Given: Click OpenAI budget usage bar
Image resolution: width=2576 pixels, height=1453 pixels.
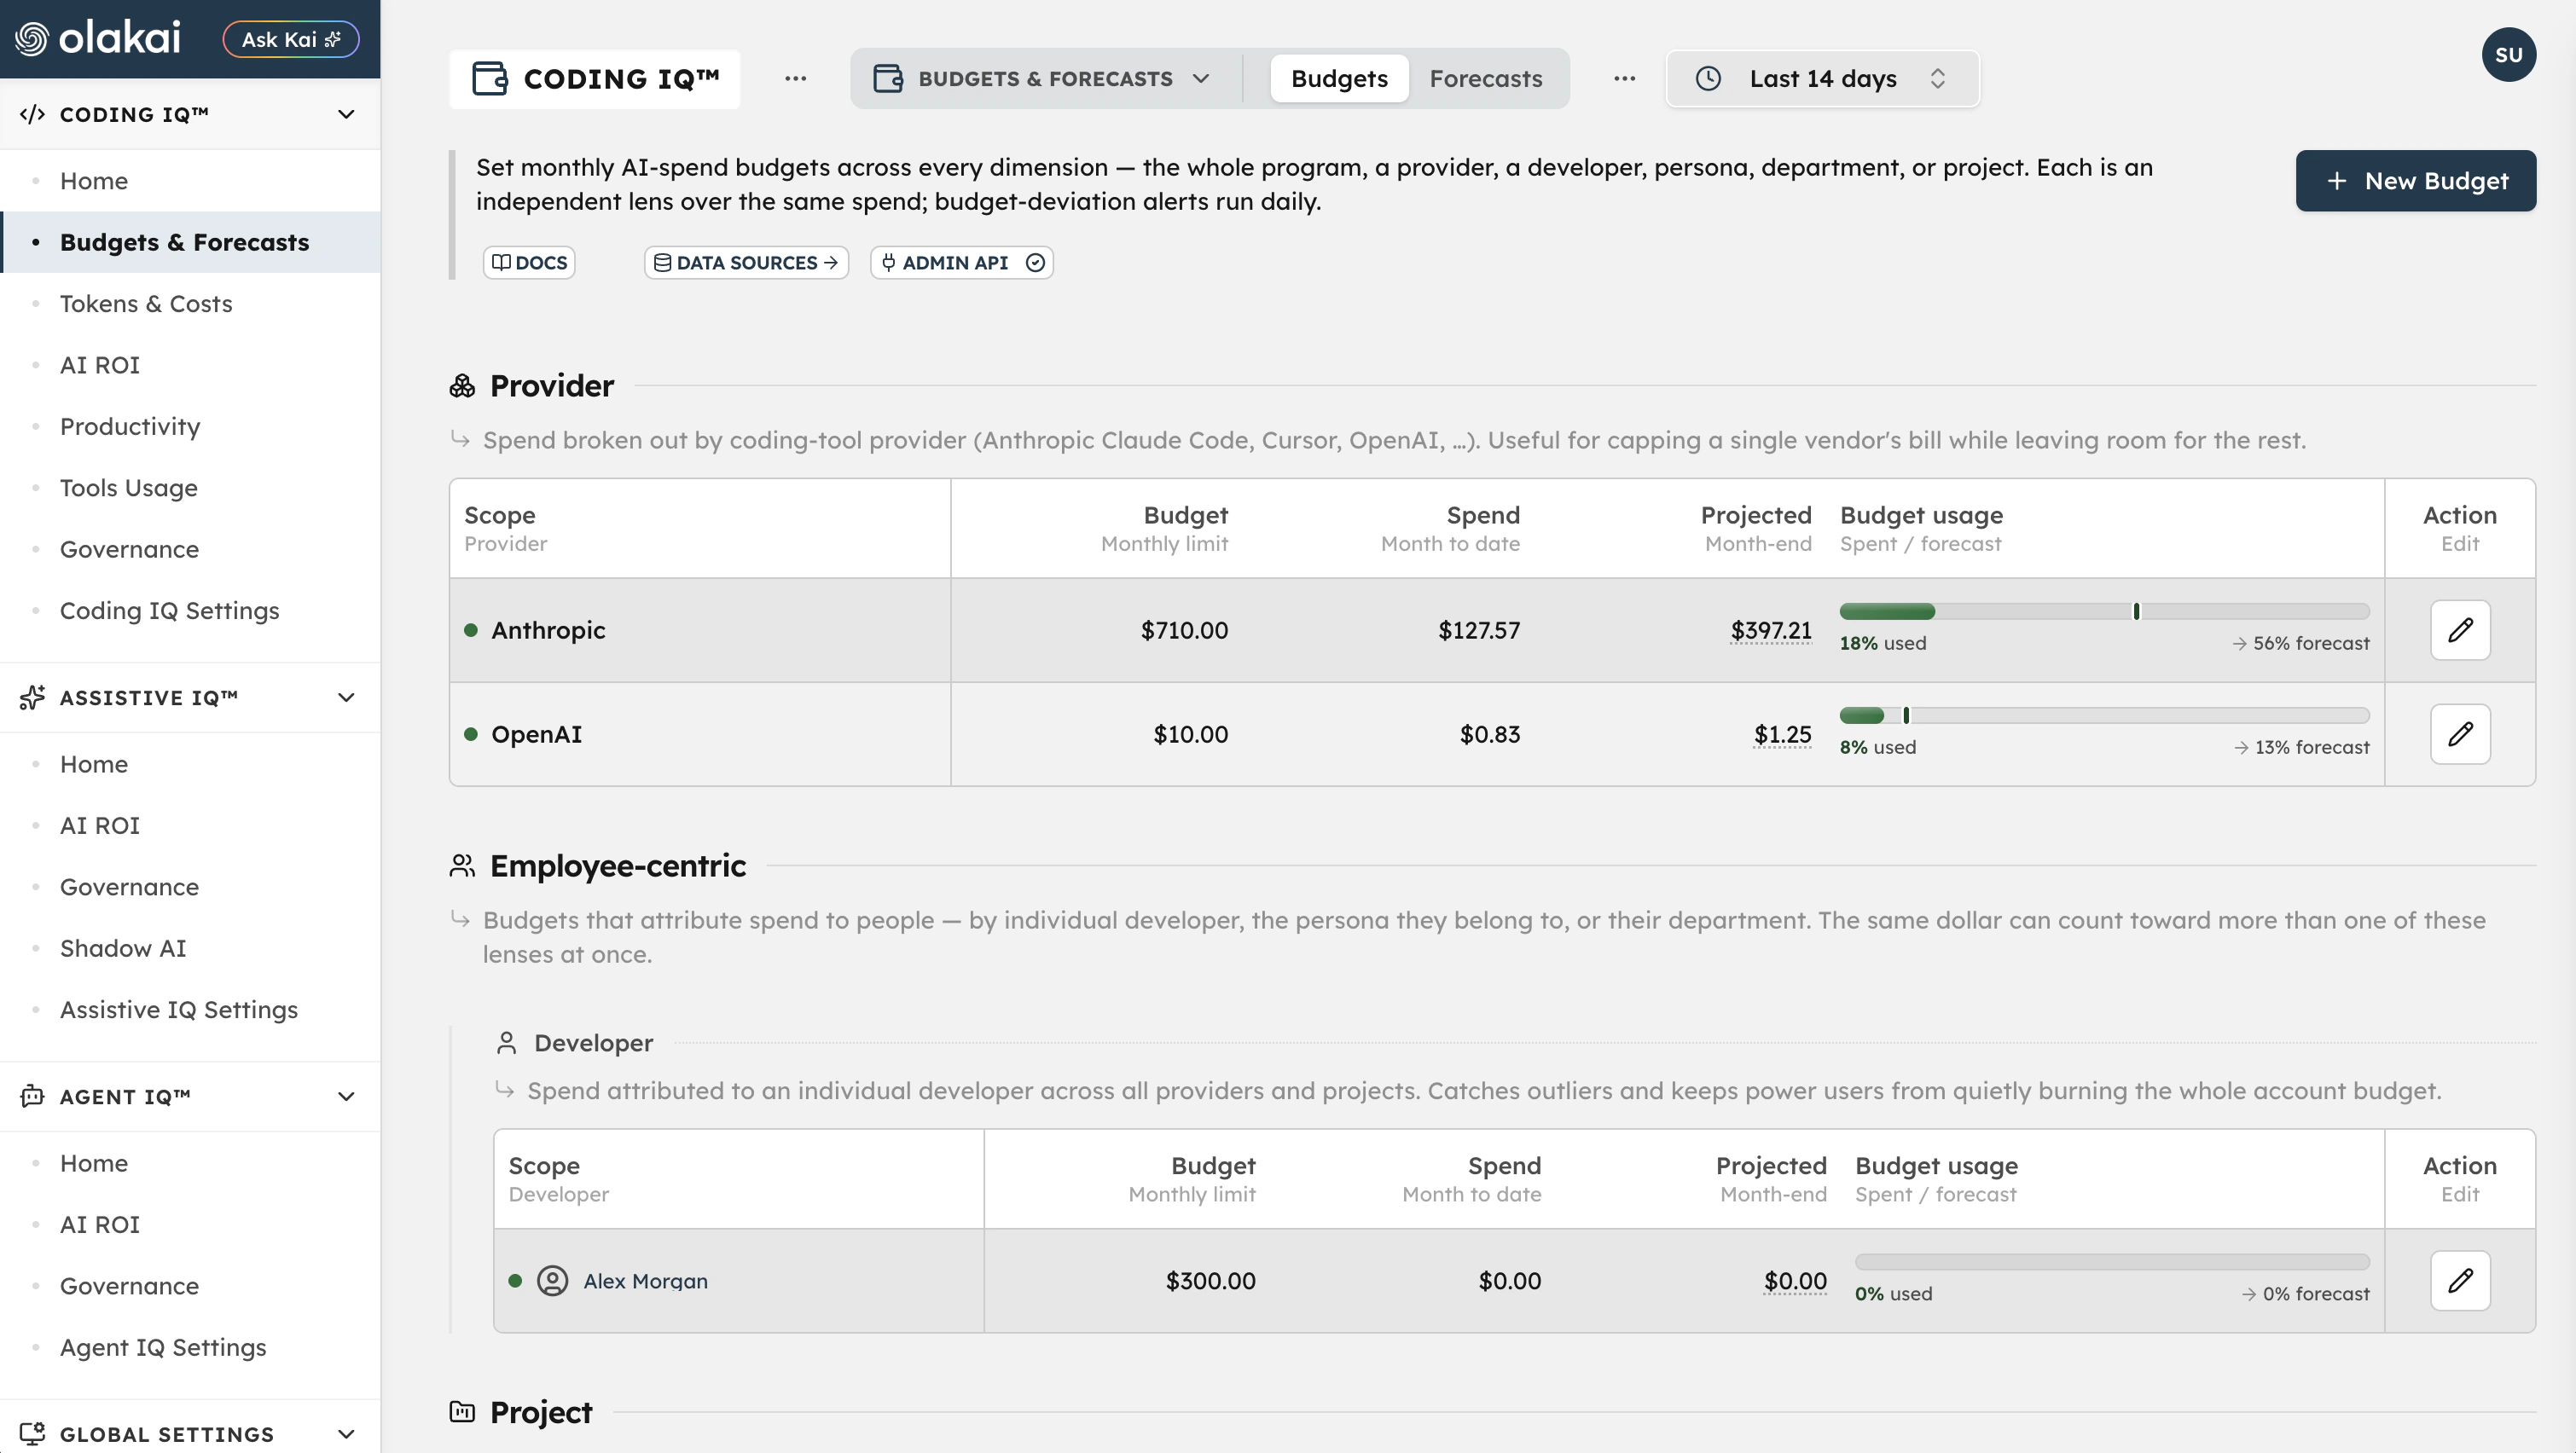Looking at the screenshot, I should pos(2104,715).
